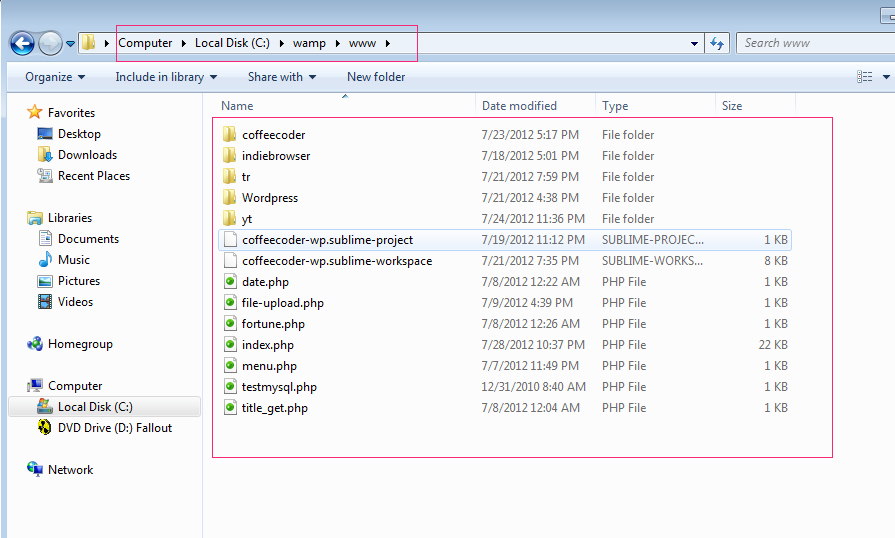Click the Videos library film icon

tap(45, 302)
